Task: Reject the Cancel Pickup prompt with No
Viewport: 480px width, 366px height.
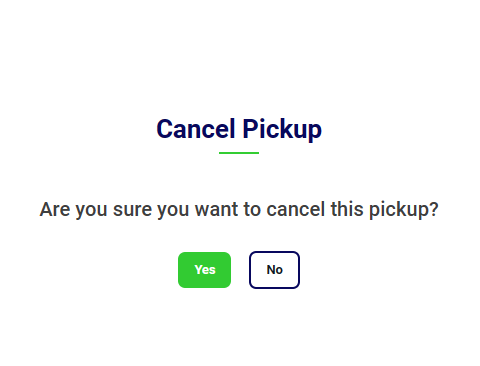Action: (x=274, y=270)
